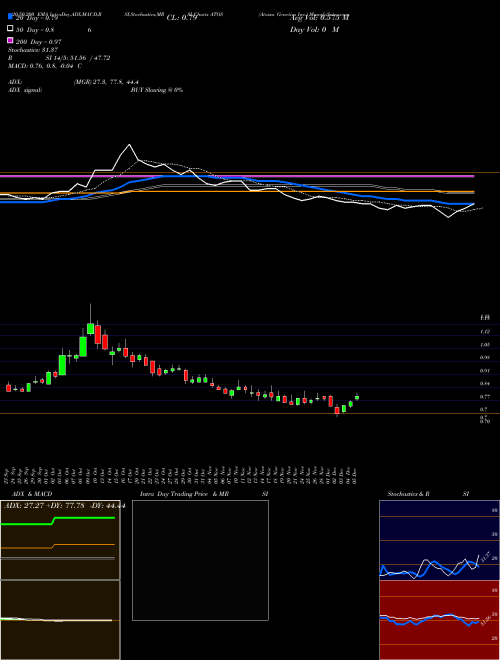Click the peak of the white price line
500x660 pixels.
129,145
